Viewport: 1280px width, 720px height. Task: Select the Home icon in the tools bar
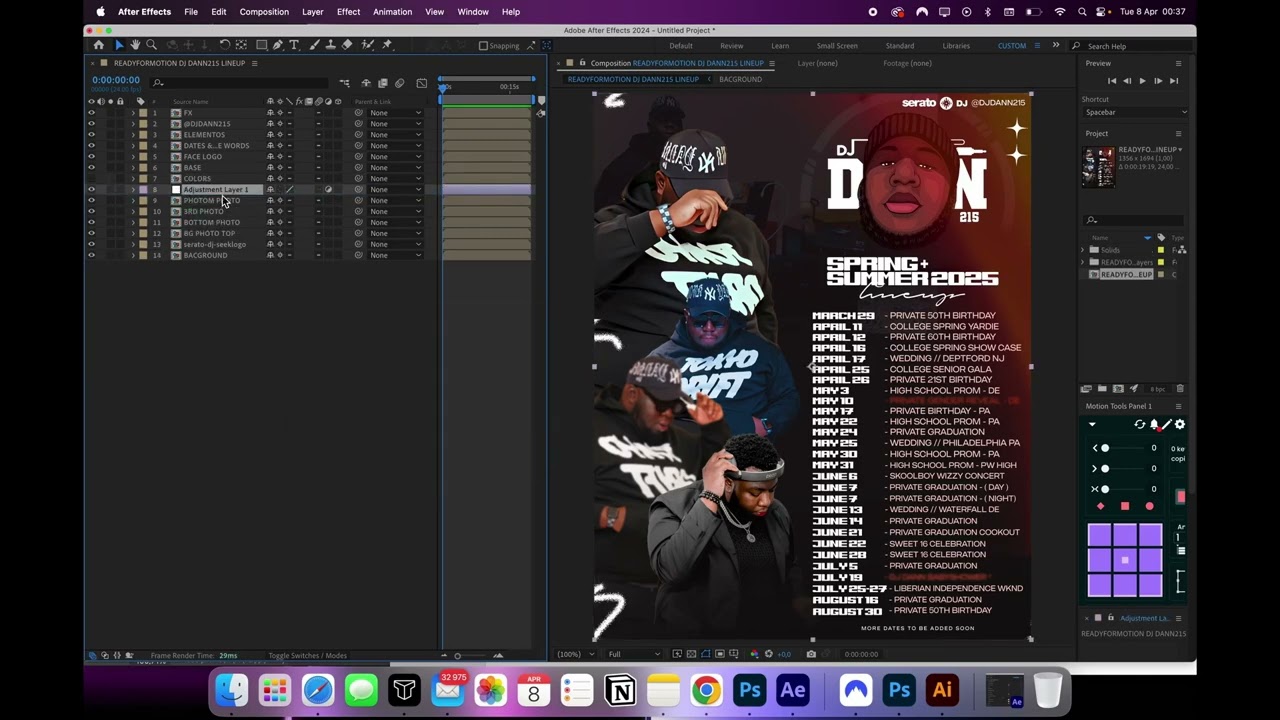(98, 45)
